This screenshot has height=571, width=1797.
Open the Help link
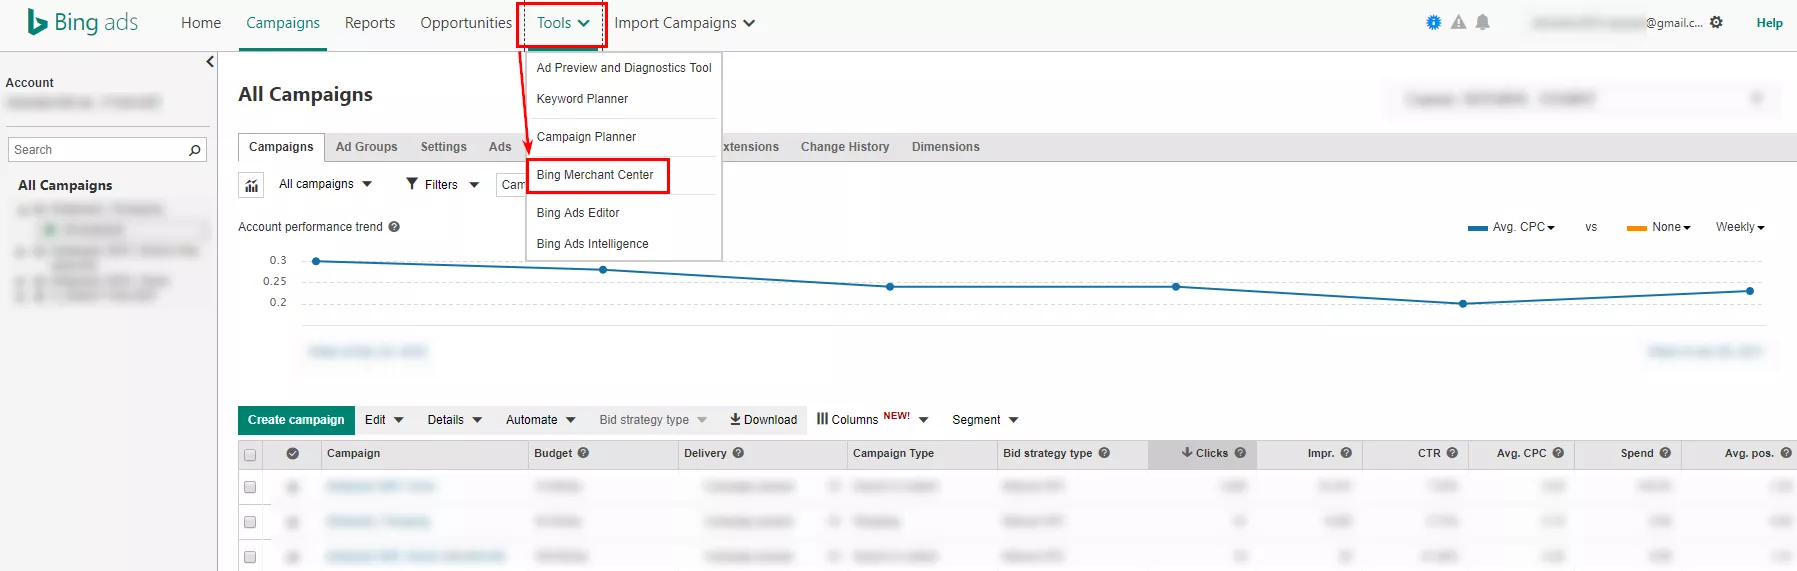coord(1769,23)
